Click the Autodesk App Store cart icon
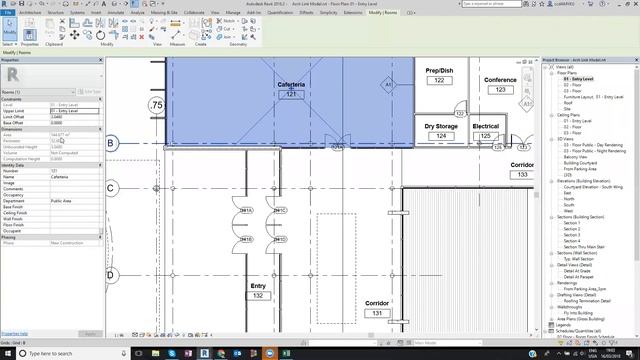The width and height of the screenshot is (640, 360). pyautogui.click(x=590, y=4)
